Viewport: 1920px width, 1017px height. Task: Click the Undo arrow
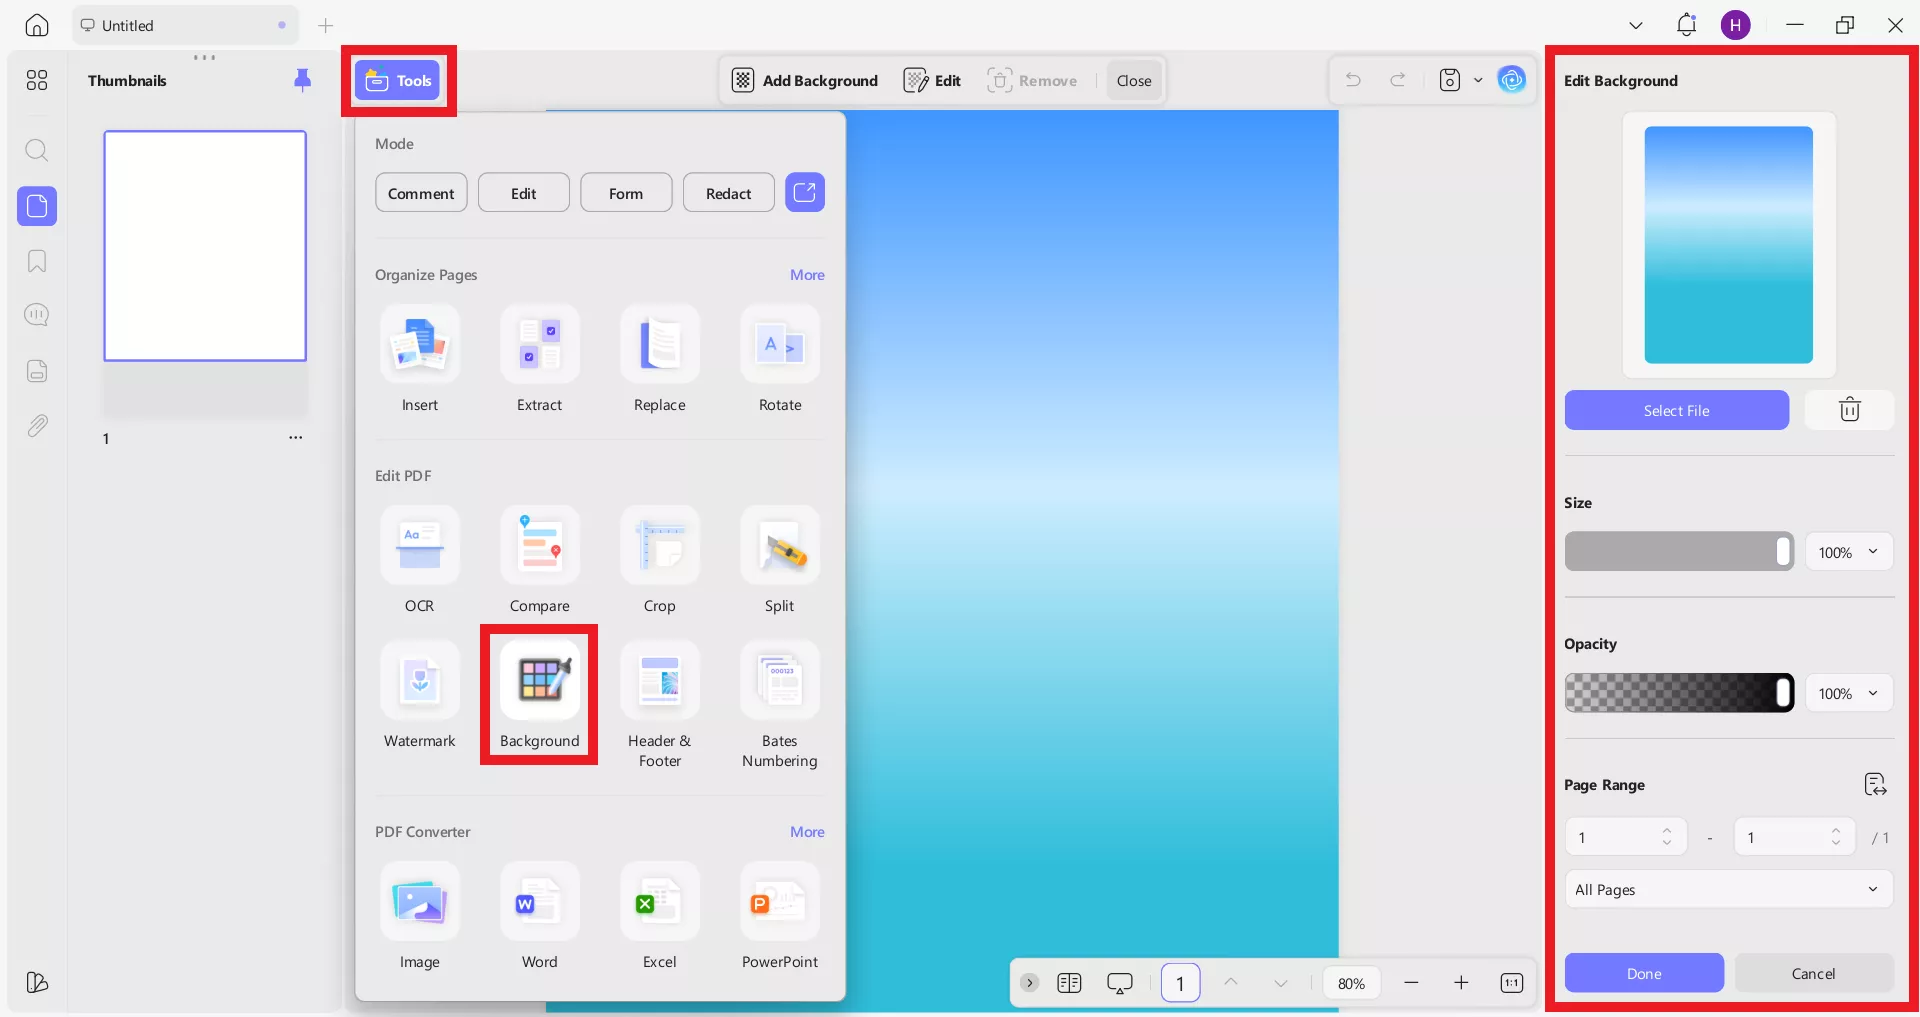tap(1353, 80)
